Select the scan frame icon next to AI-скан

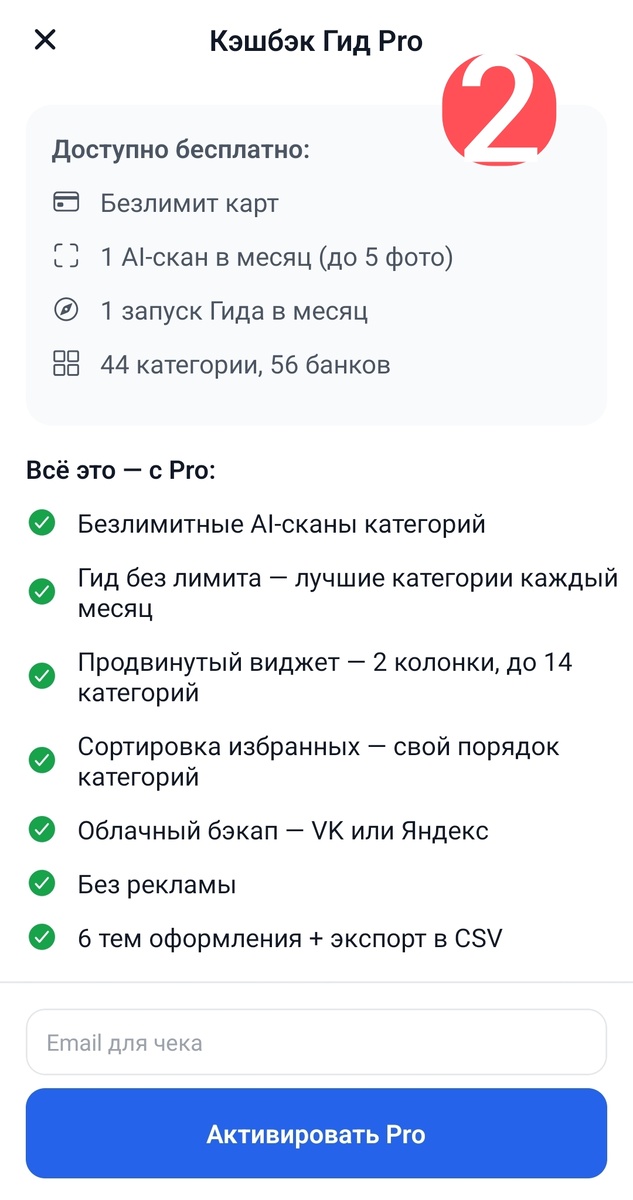(x=67, y=256)
